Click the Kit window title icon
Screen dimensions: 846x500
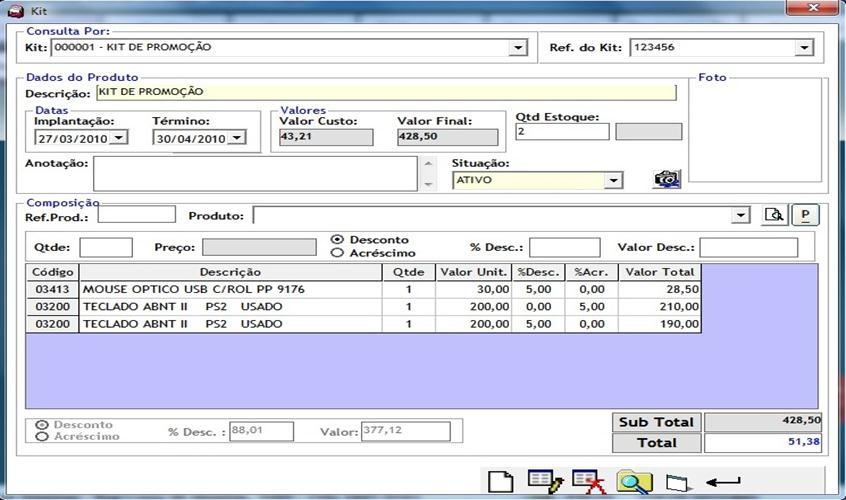pos(17,11)
